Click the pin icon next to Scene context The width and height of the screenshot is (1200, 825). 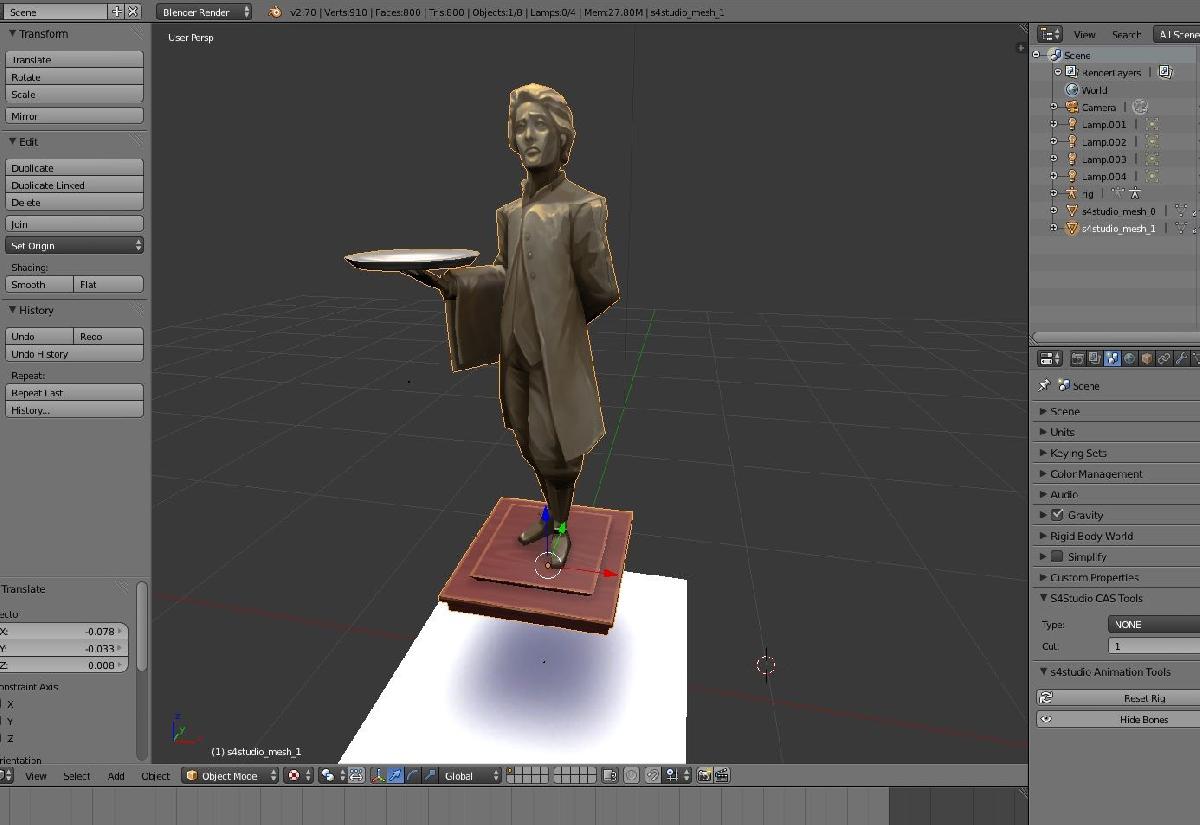point(1046,385)
